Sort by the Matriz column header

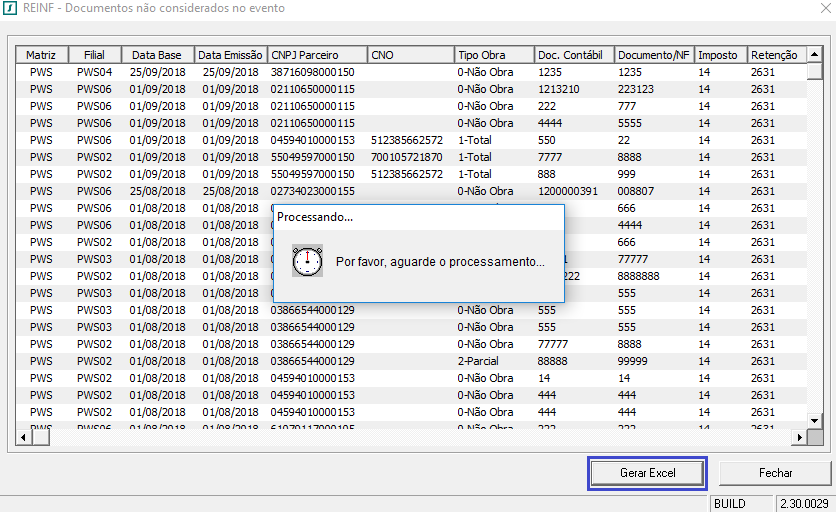[41, 55]
